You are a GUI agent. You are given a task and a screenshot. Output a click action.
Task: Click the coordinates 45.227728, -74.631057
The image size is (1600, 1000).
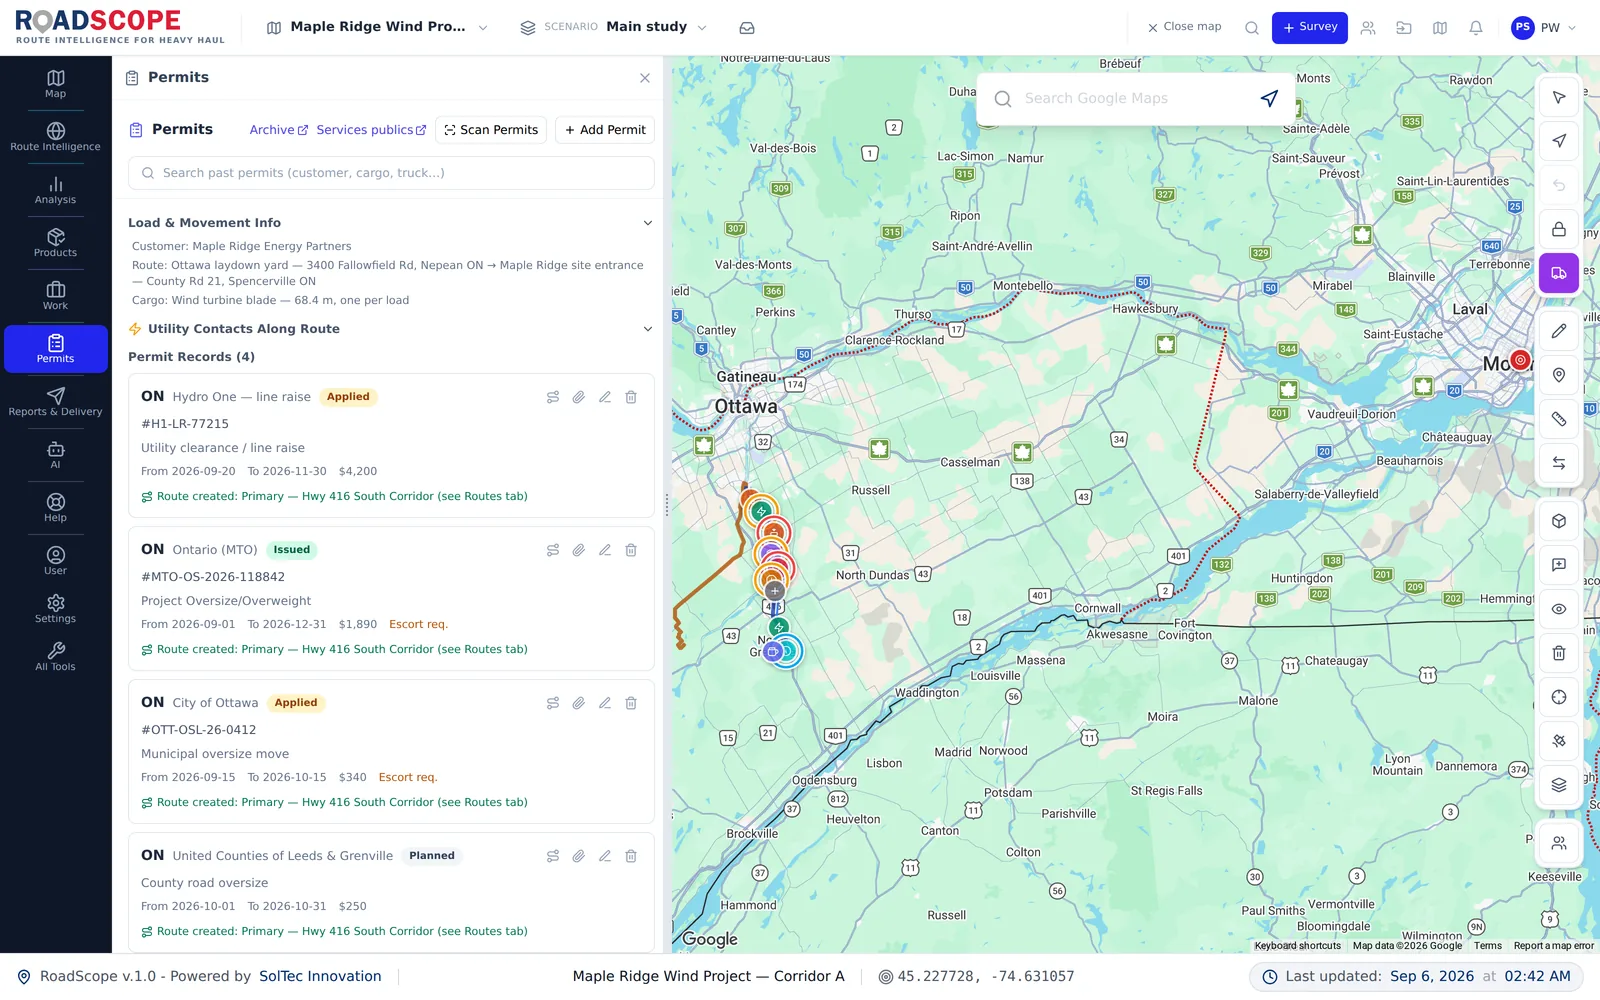tap(986, 977)
